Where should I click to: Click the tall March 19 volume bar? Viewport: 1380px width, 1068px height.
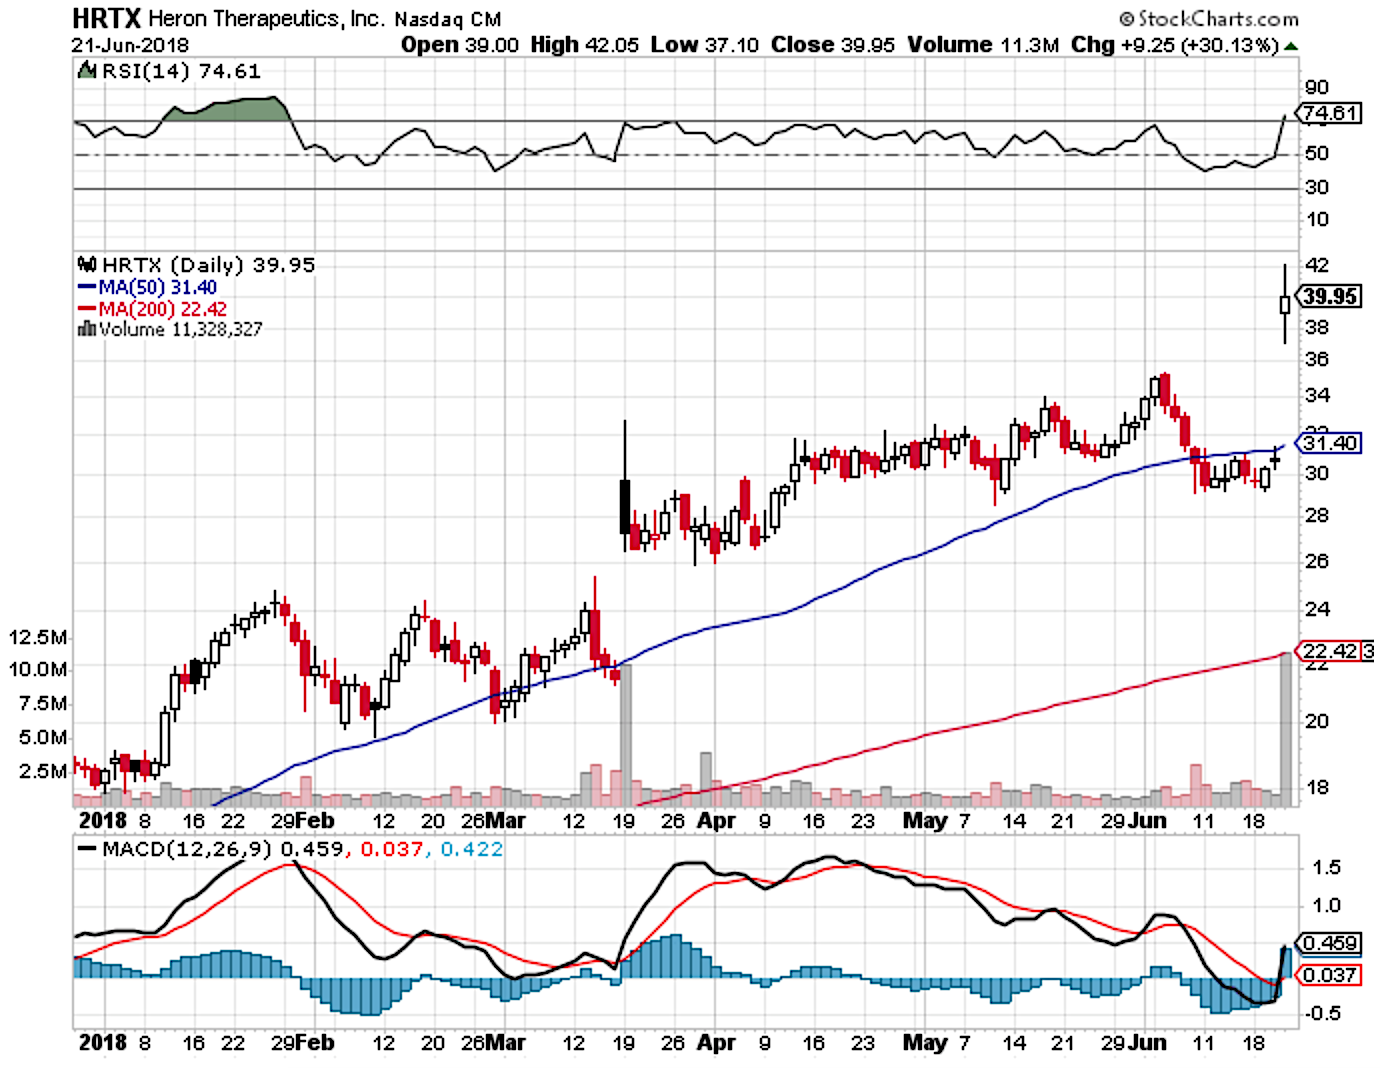pos(626,734)
